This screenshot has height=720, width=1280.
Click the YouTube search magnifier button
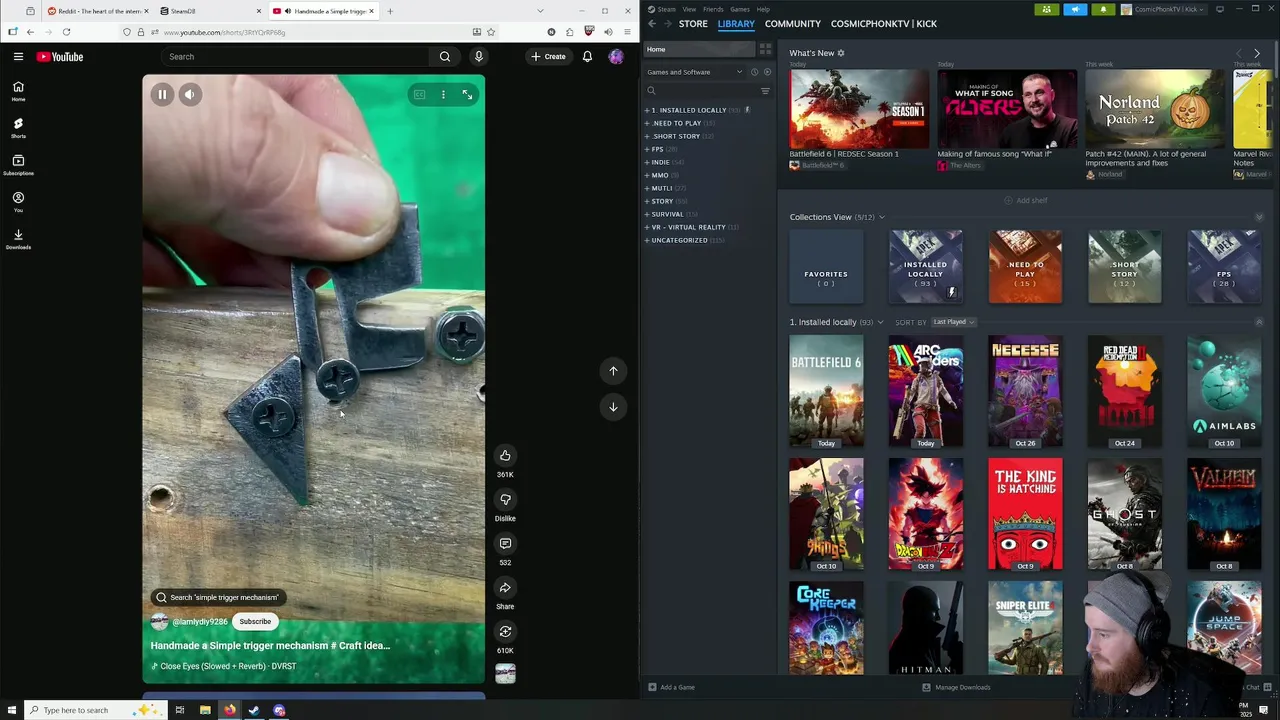pyautogui.click(x=445, y=57)
